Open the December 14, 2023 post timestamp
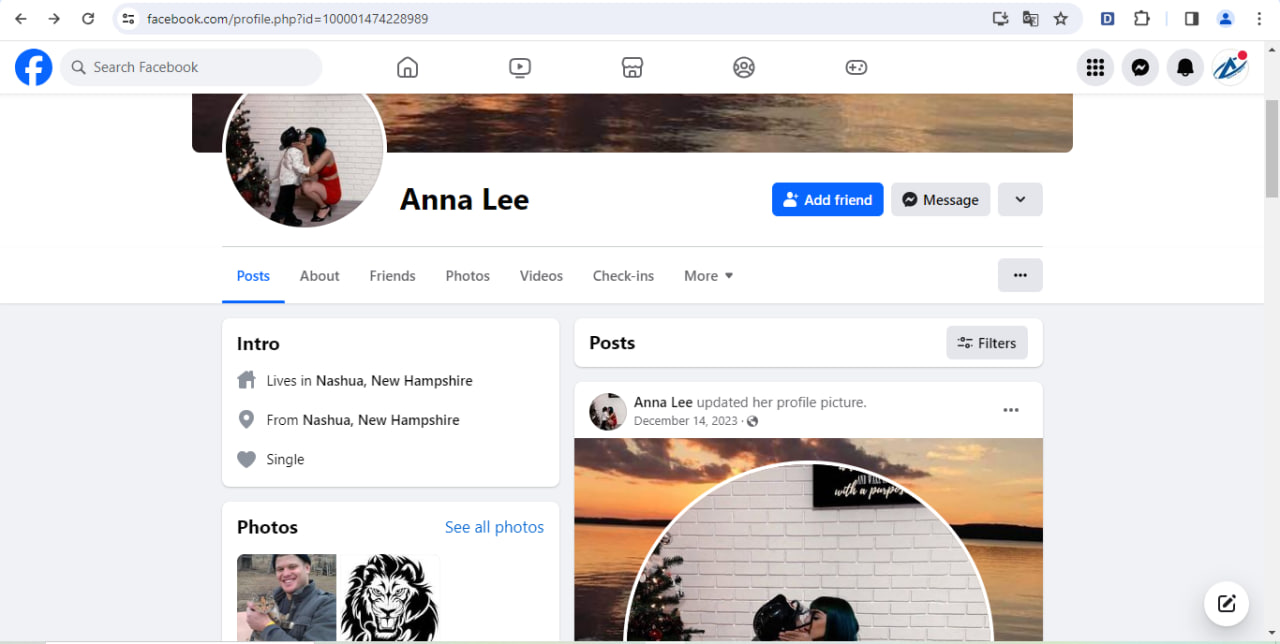Screen dimensions: 1280x644 (x=686, y=421)
